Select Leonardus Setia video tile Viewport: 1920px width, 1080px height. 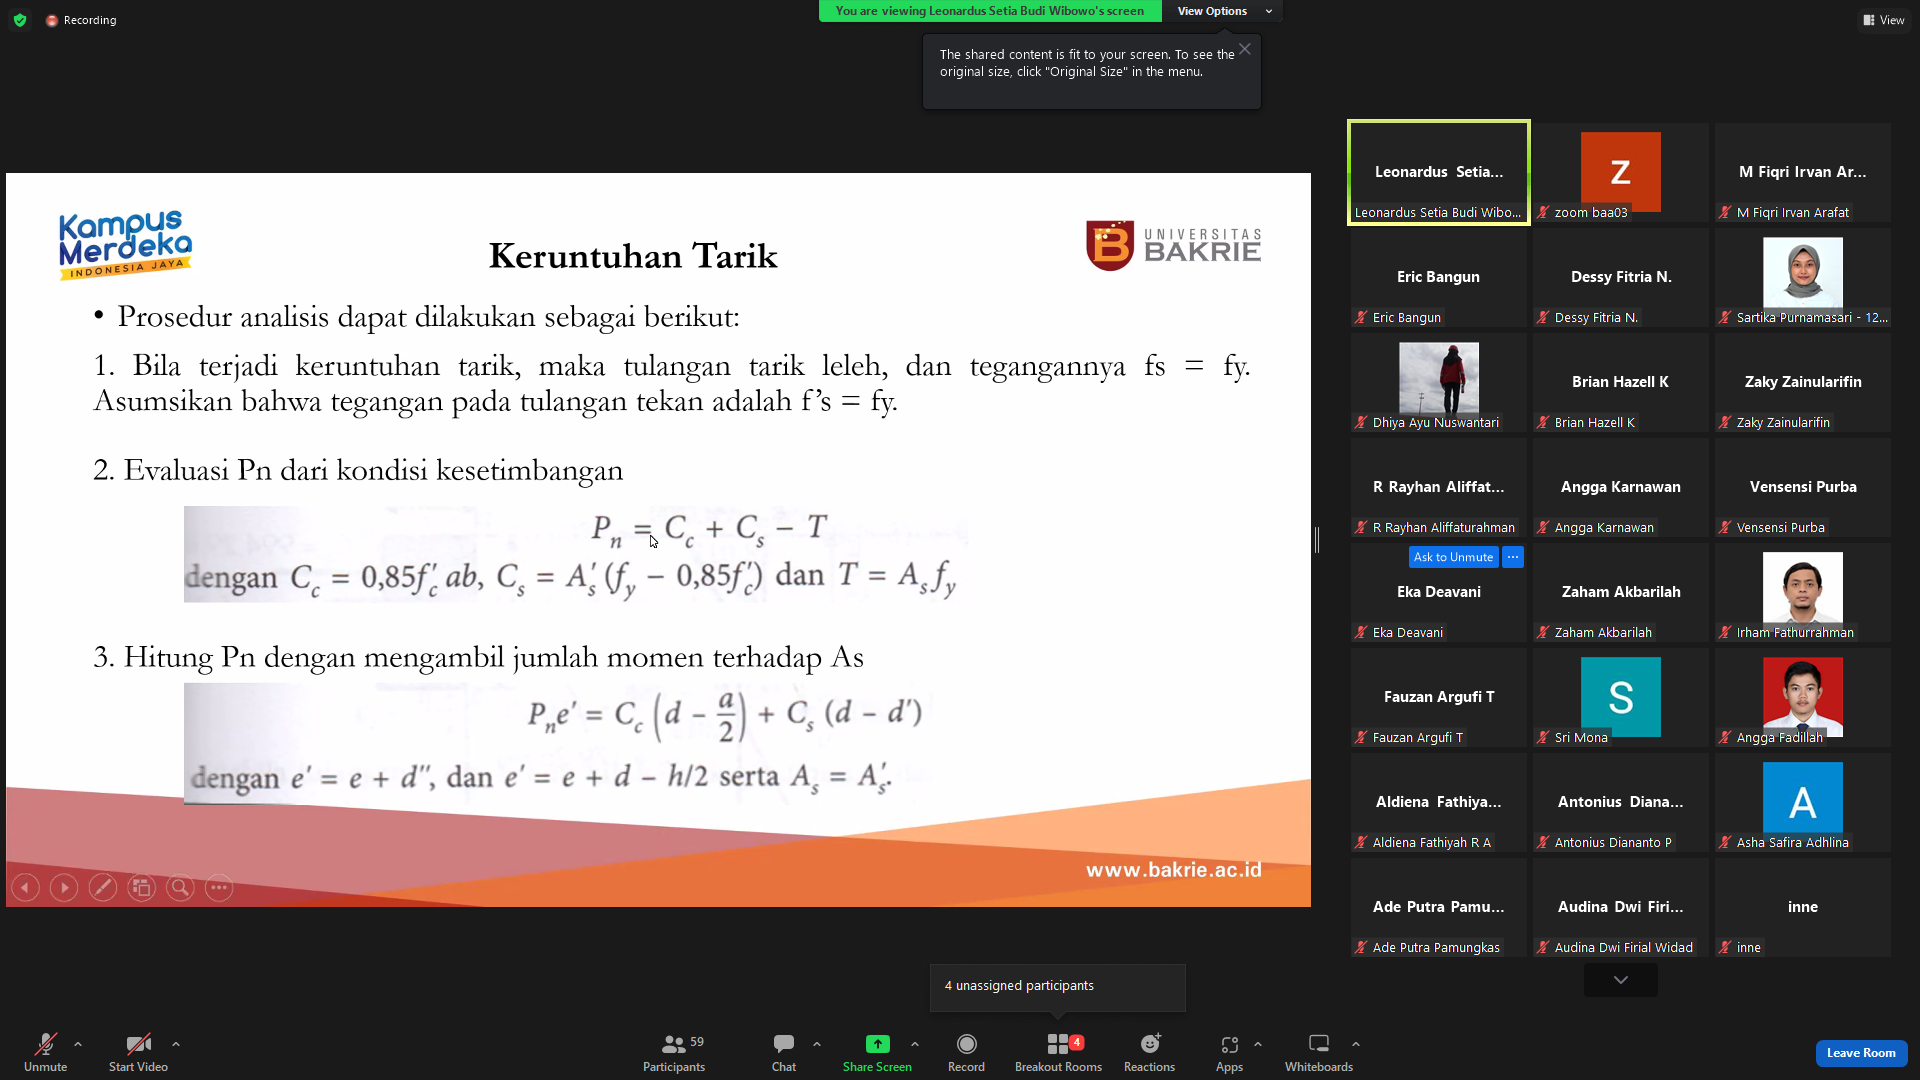click(1439, 173)
